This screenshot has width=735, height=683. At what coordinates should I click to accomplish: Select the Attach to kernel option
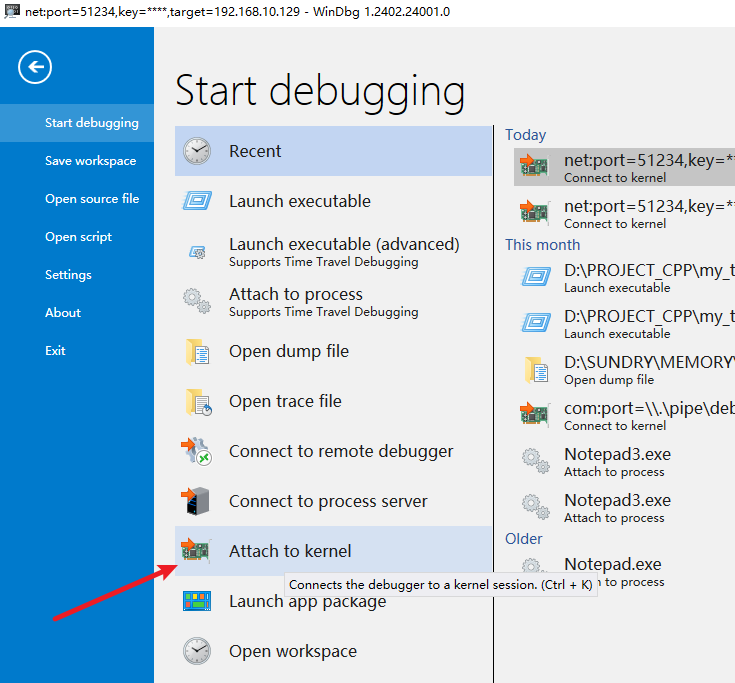[333, 551]
